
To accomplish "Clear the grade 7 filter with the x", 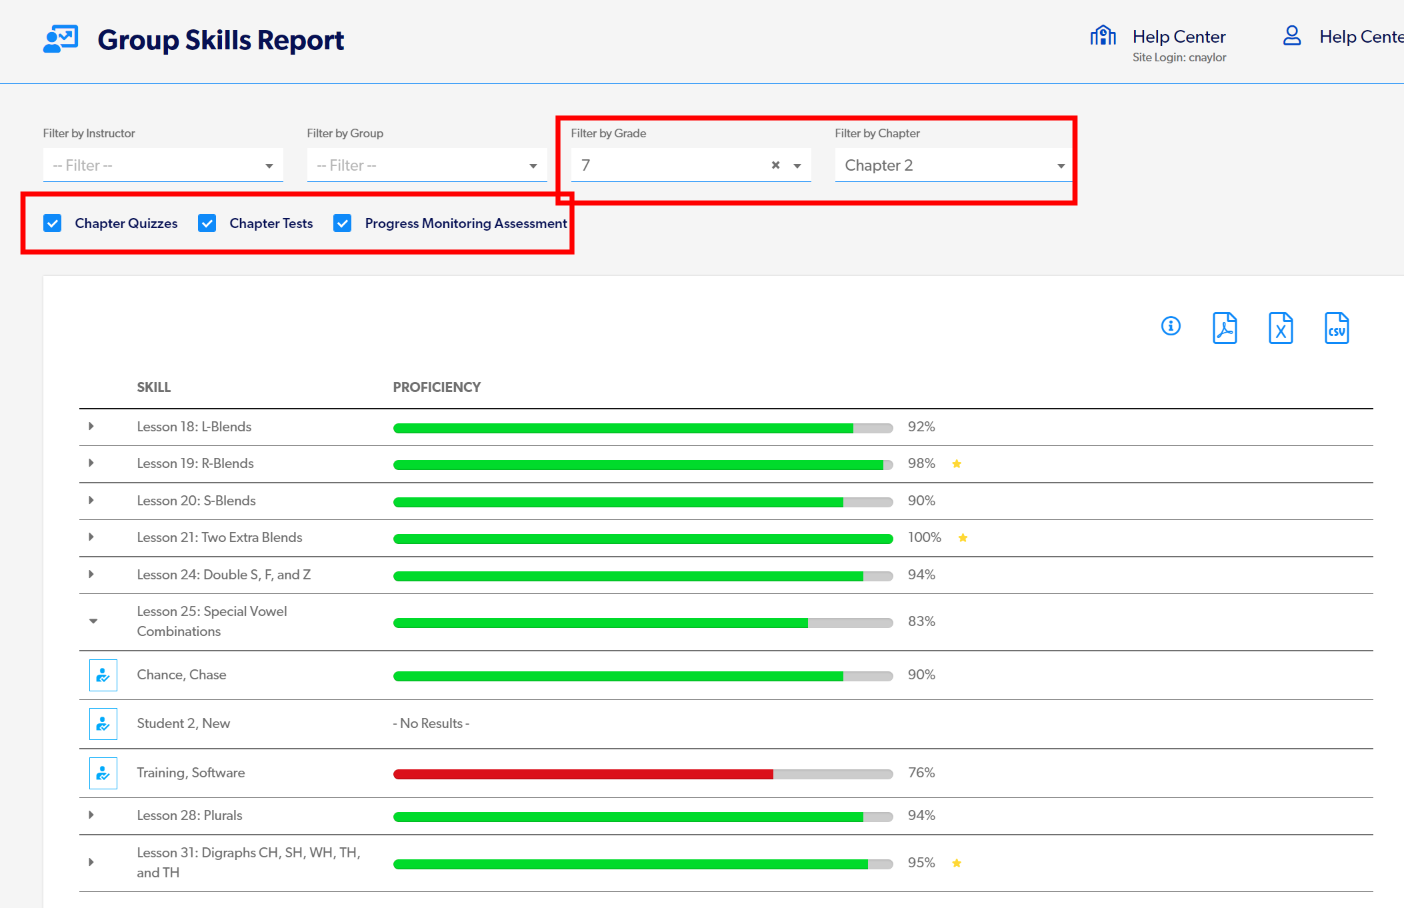I will (x=775, y=164).
